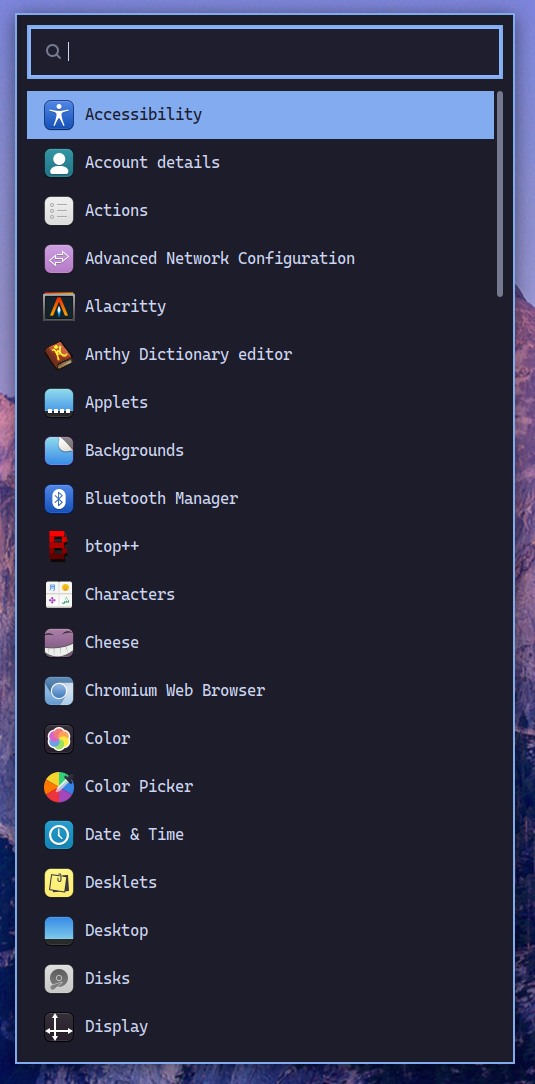Open "Chromium Web Browser" text entry
The image size is (535, 1084).
click(175, 691)
